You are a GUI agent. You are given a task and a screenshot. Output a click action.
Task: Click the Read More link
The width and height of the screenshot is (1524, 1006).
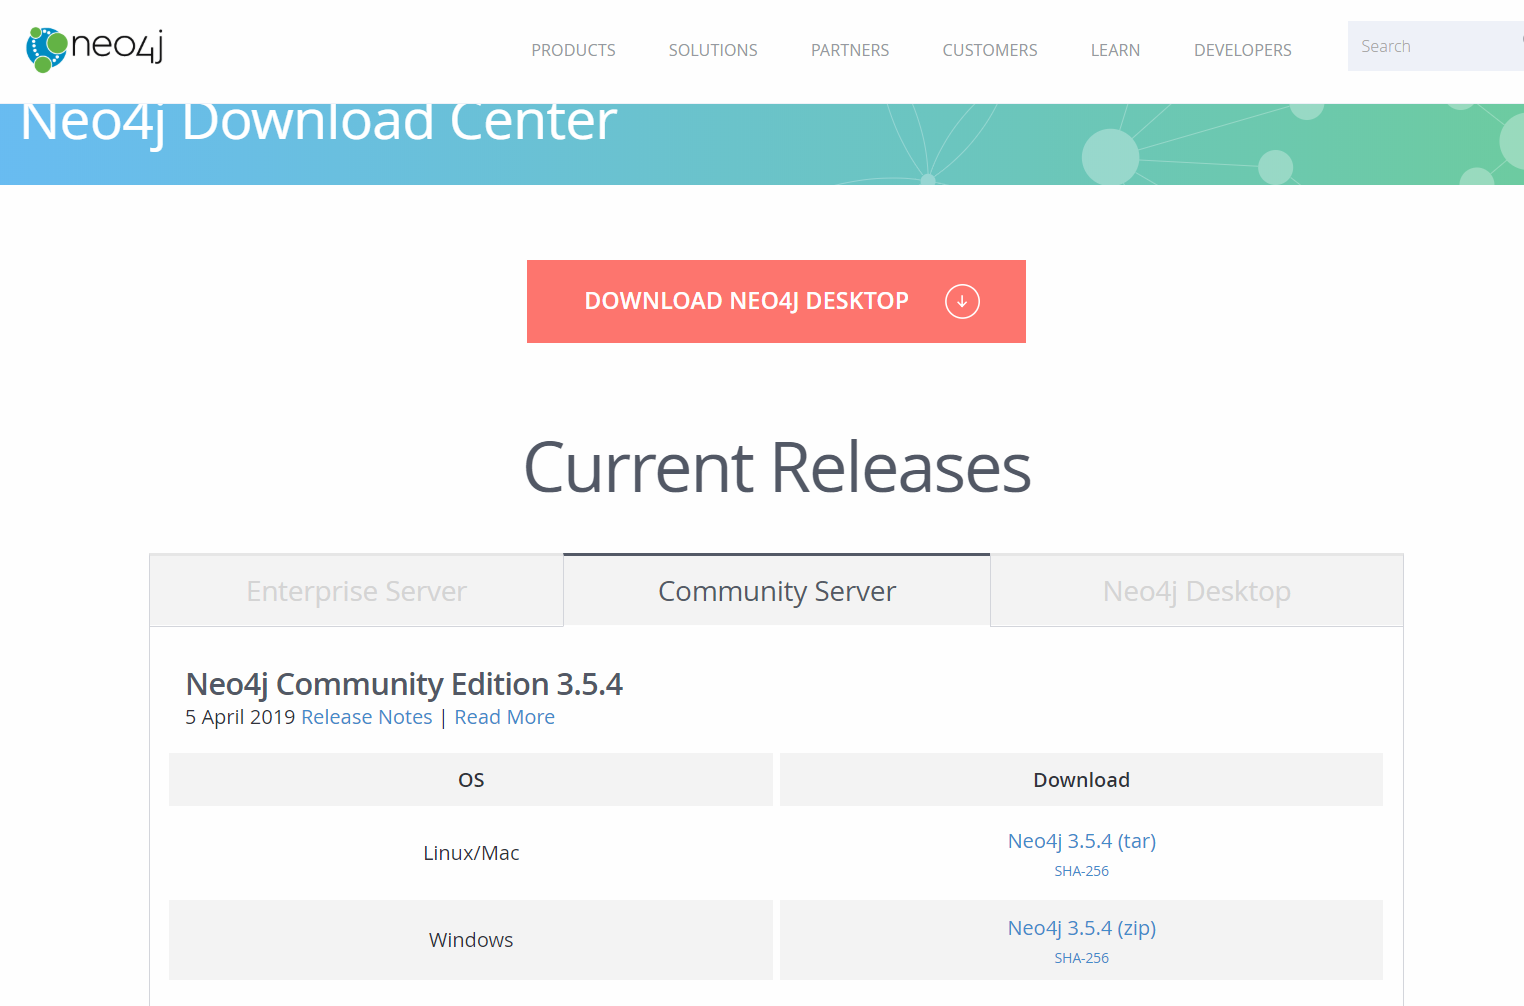click(504, 717)
